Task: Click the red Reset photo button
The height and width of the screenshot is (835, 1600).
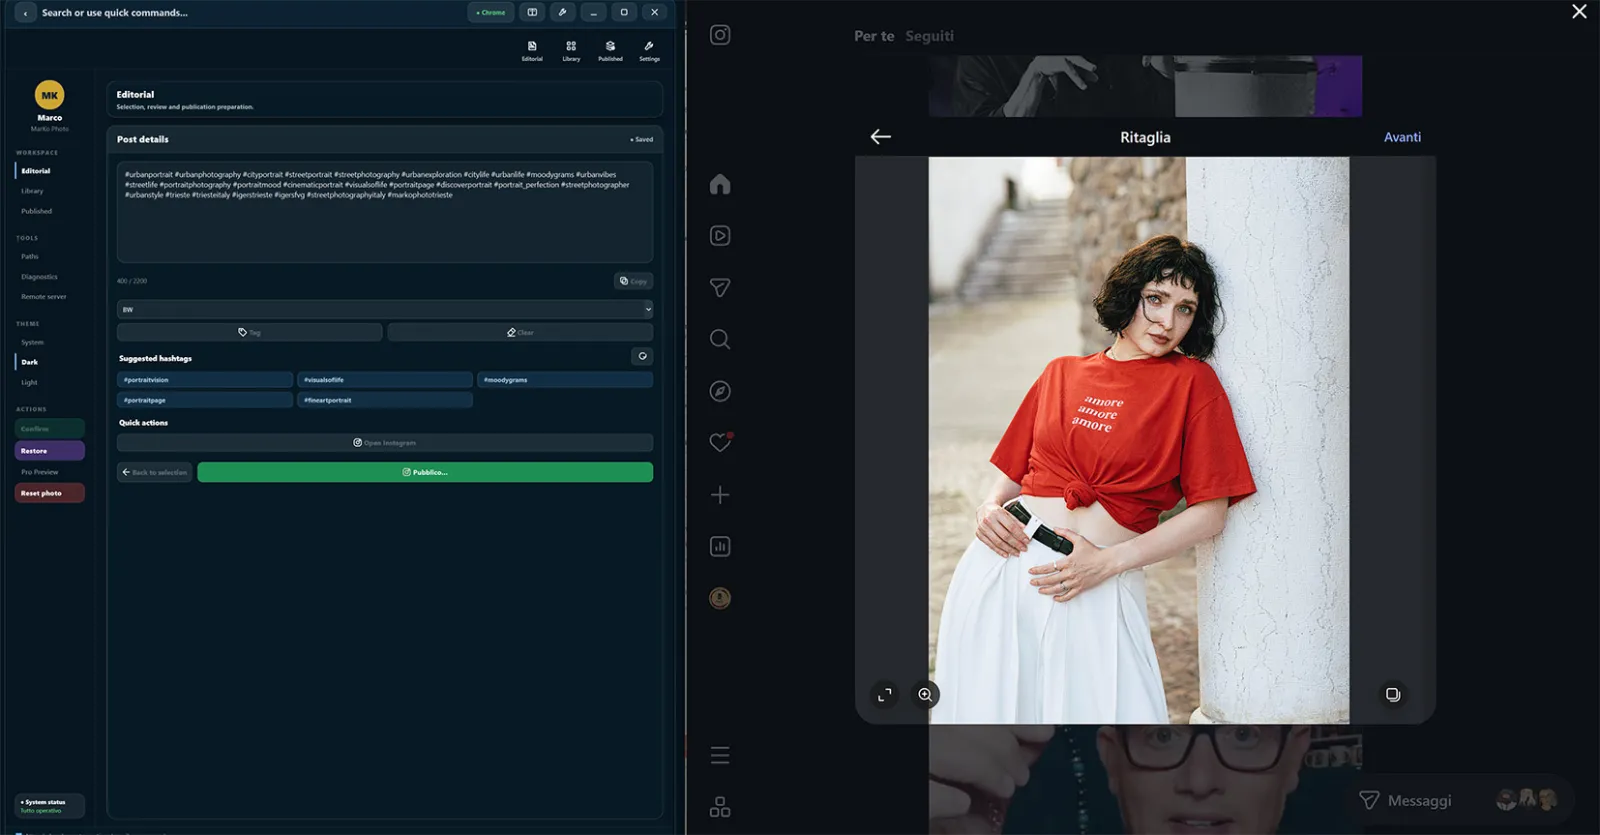Action: (x=50, y=493)
